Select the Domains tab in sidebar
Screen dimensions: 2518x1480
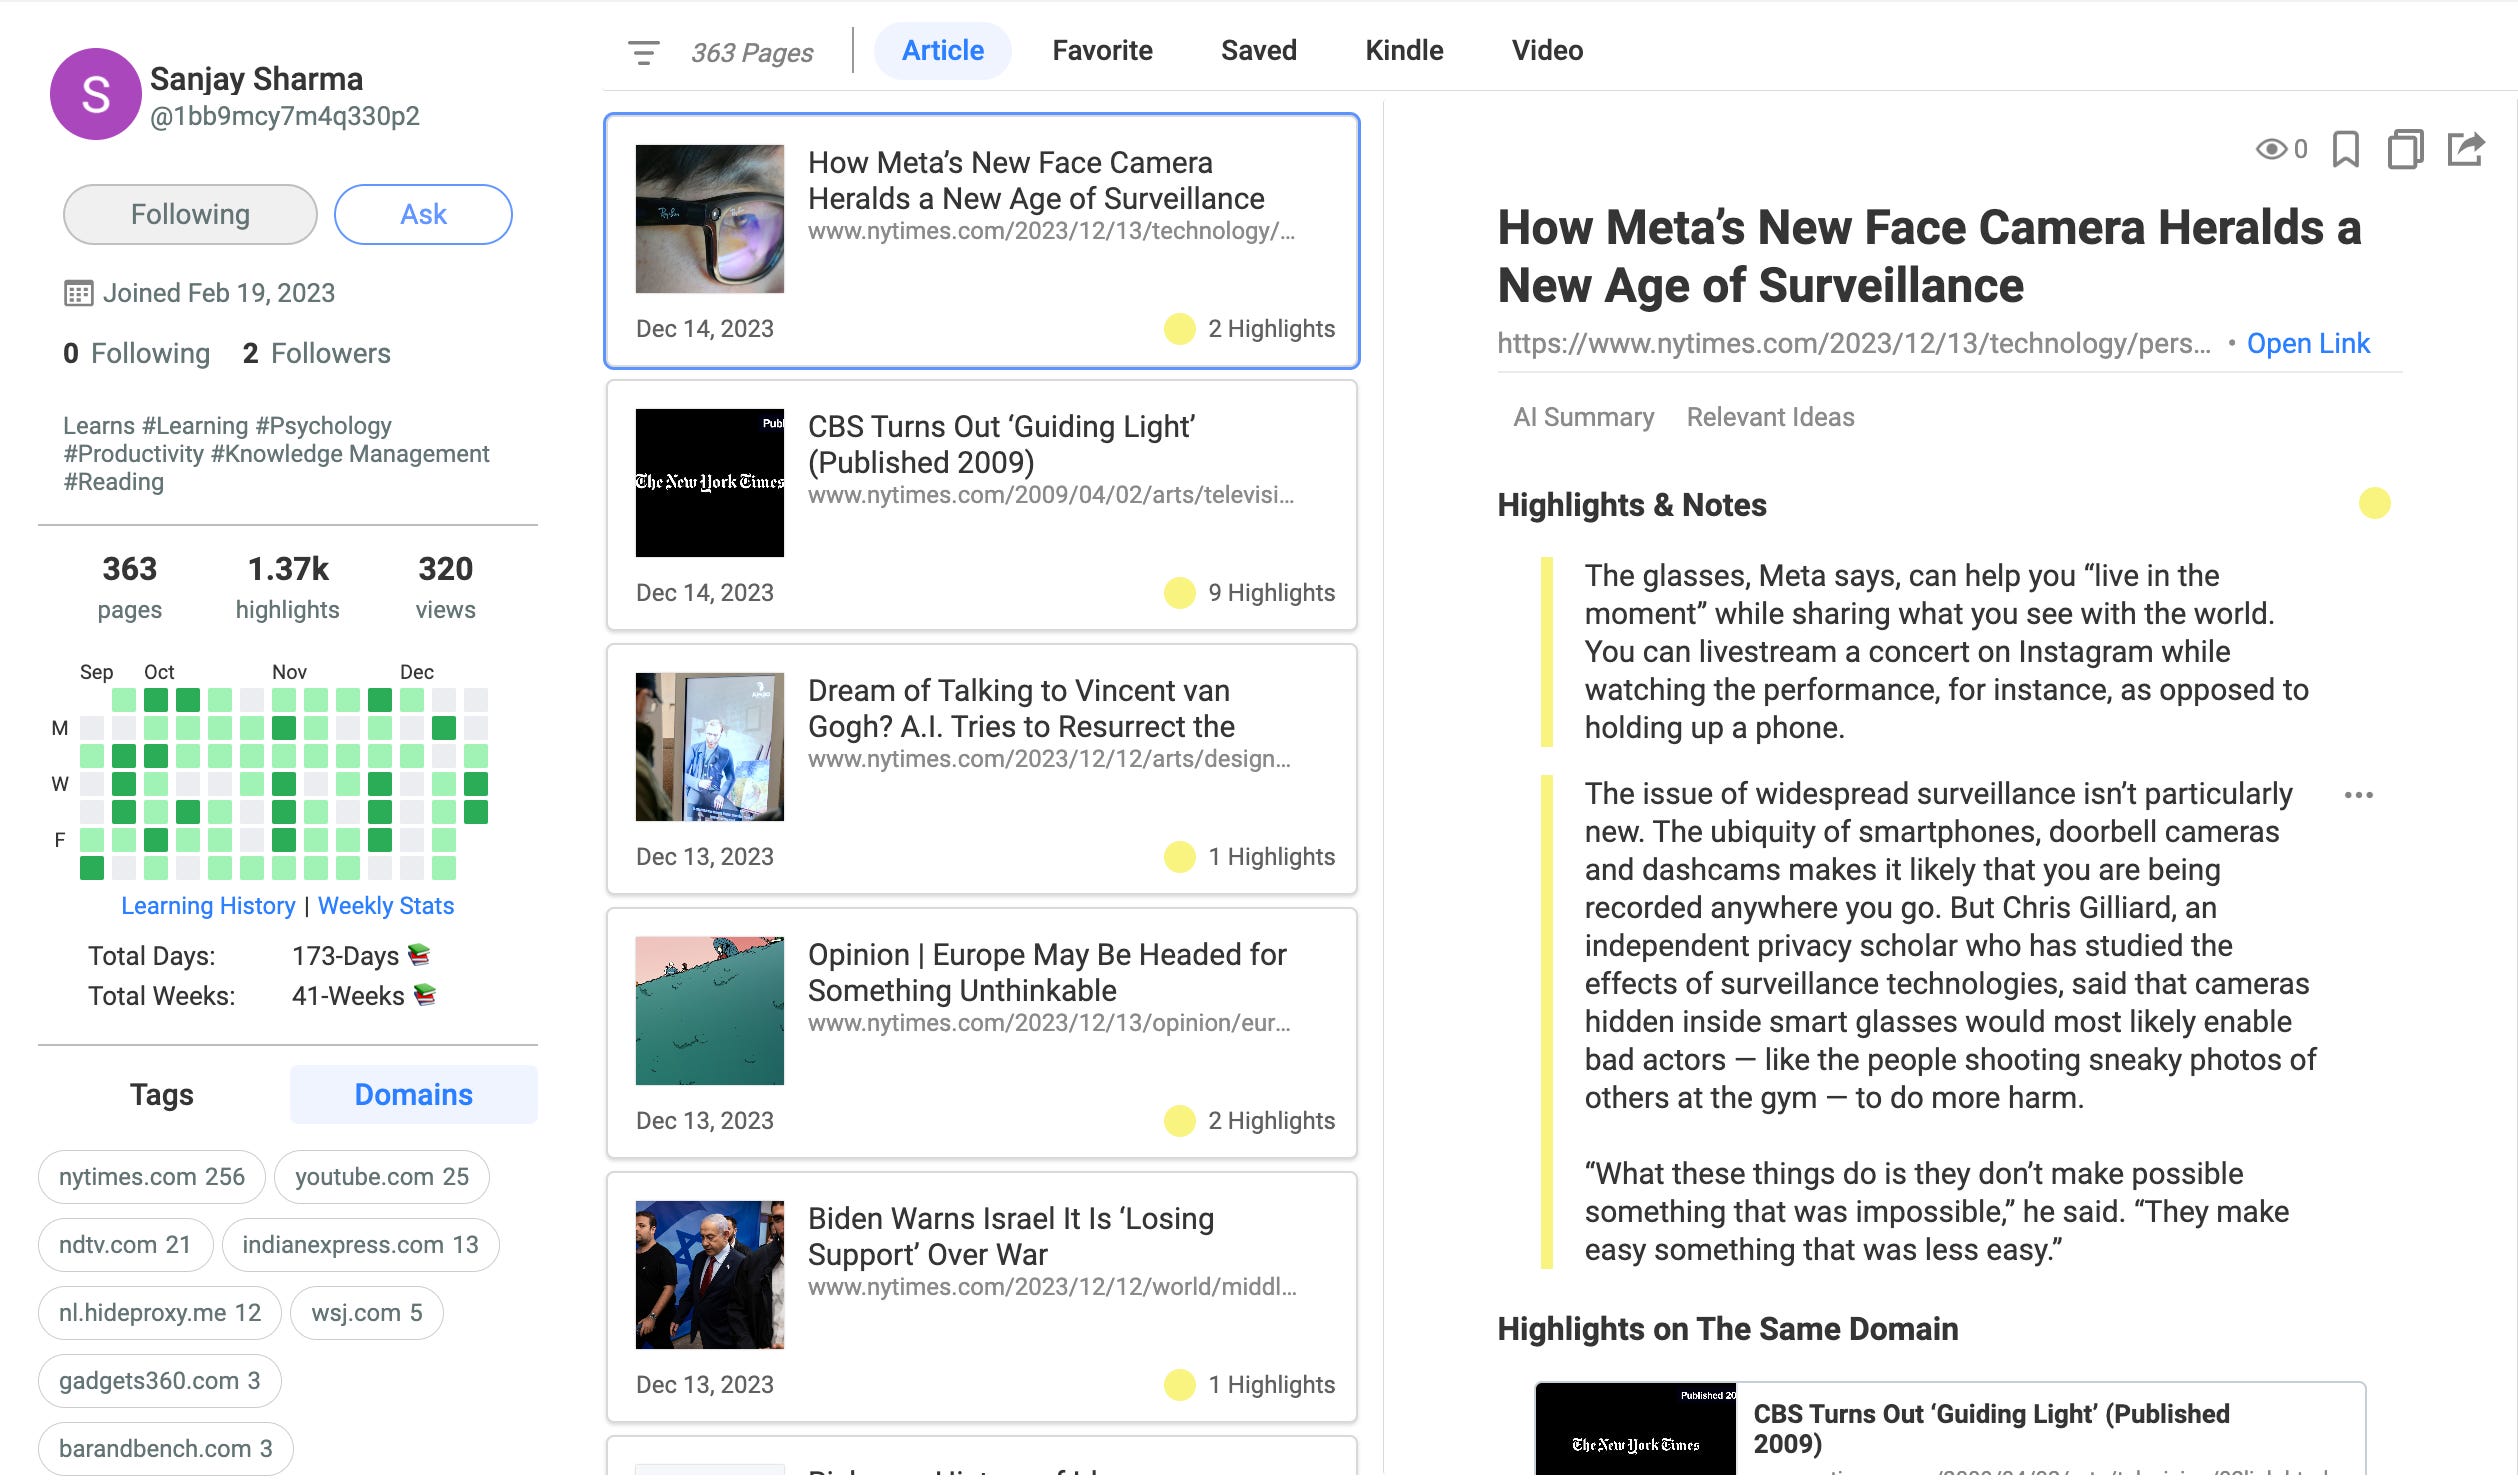[x=413, y=1095]
